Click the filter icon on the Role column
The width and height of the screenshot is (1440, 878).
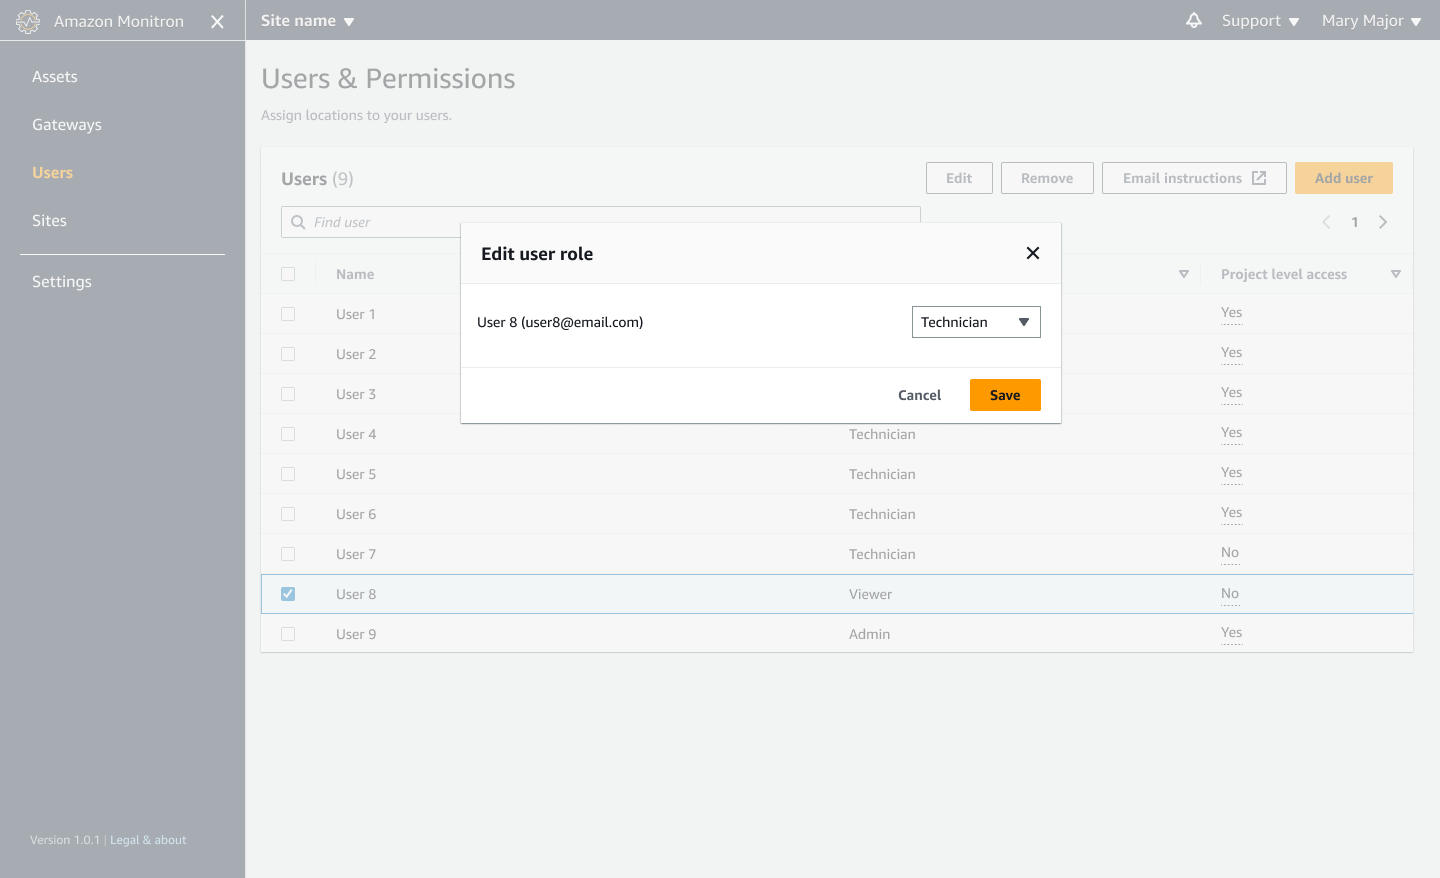pos(1183,273)
